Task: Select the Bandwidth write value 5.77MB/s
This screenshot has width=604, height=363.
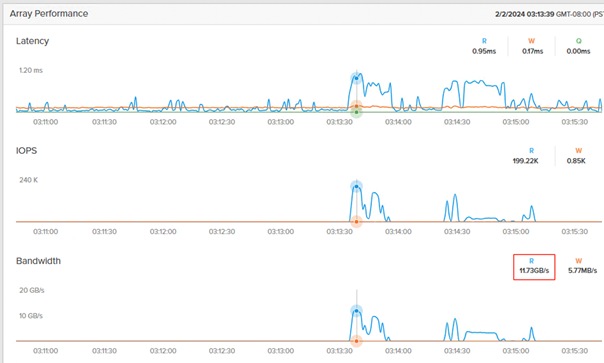Action: pos(582,271)
